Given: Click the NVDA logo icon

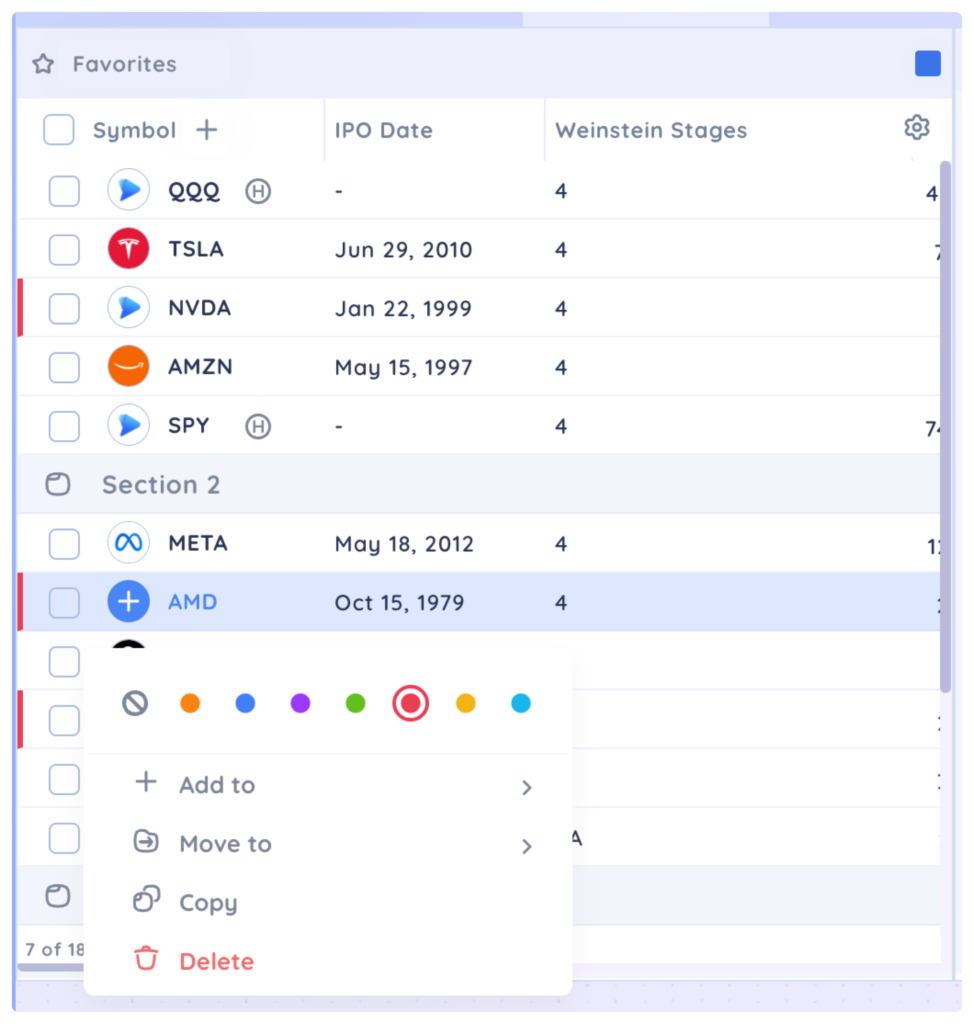Looking at the screenshot, I should (x=129, y=308).
